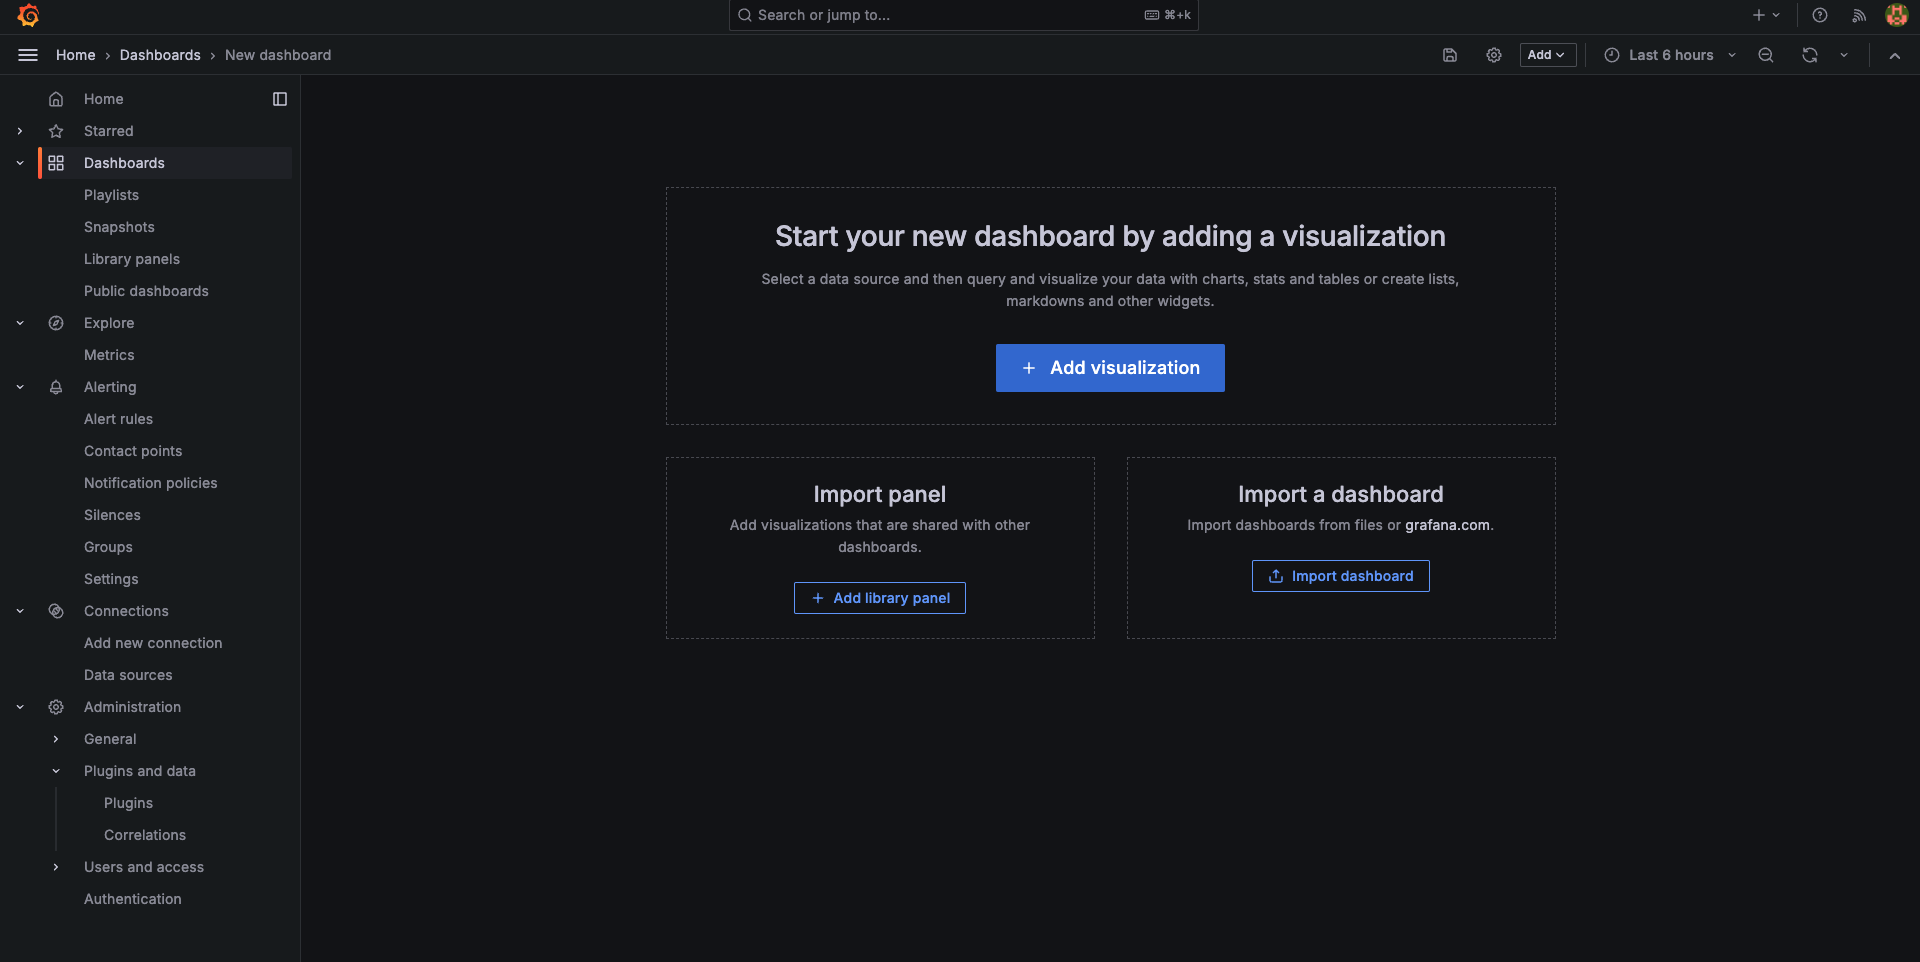The height and width of the screenshot is (962, 1920).
Task: Click the Home house icon in sidebar
Action: (x=56, y=99)
